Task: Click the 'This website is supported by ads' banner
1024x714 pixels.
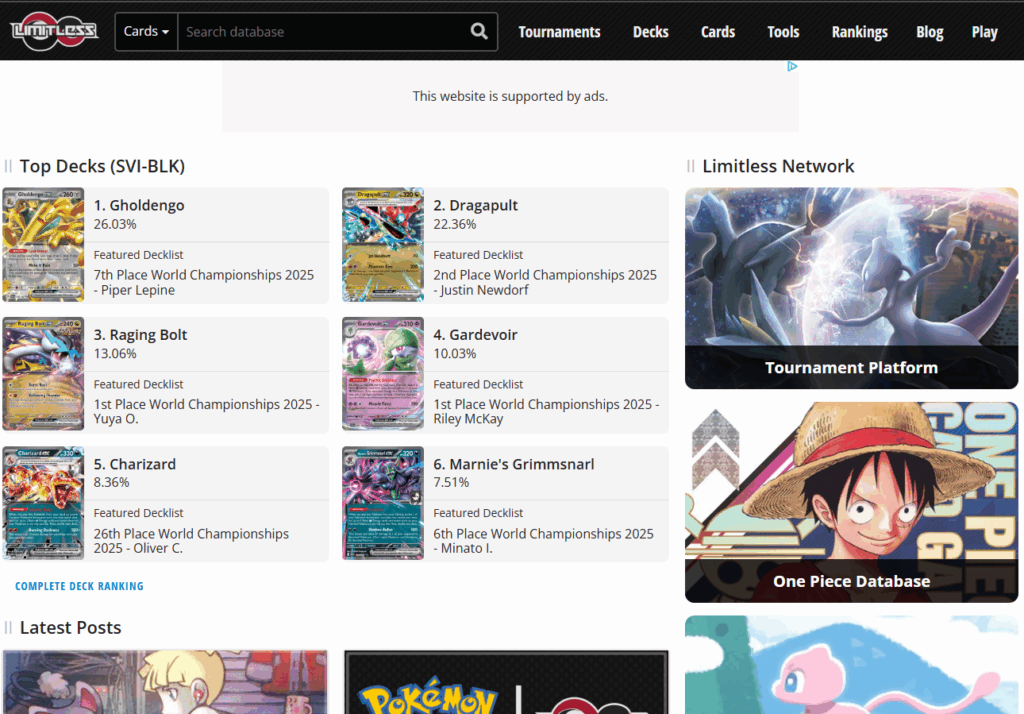Action: (x=510, y=96)
